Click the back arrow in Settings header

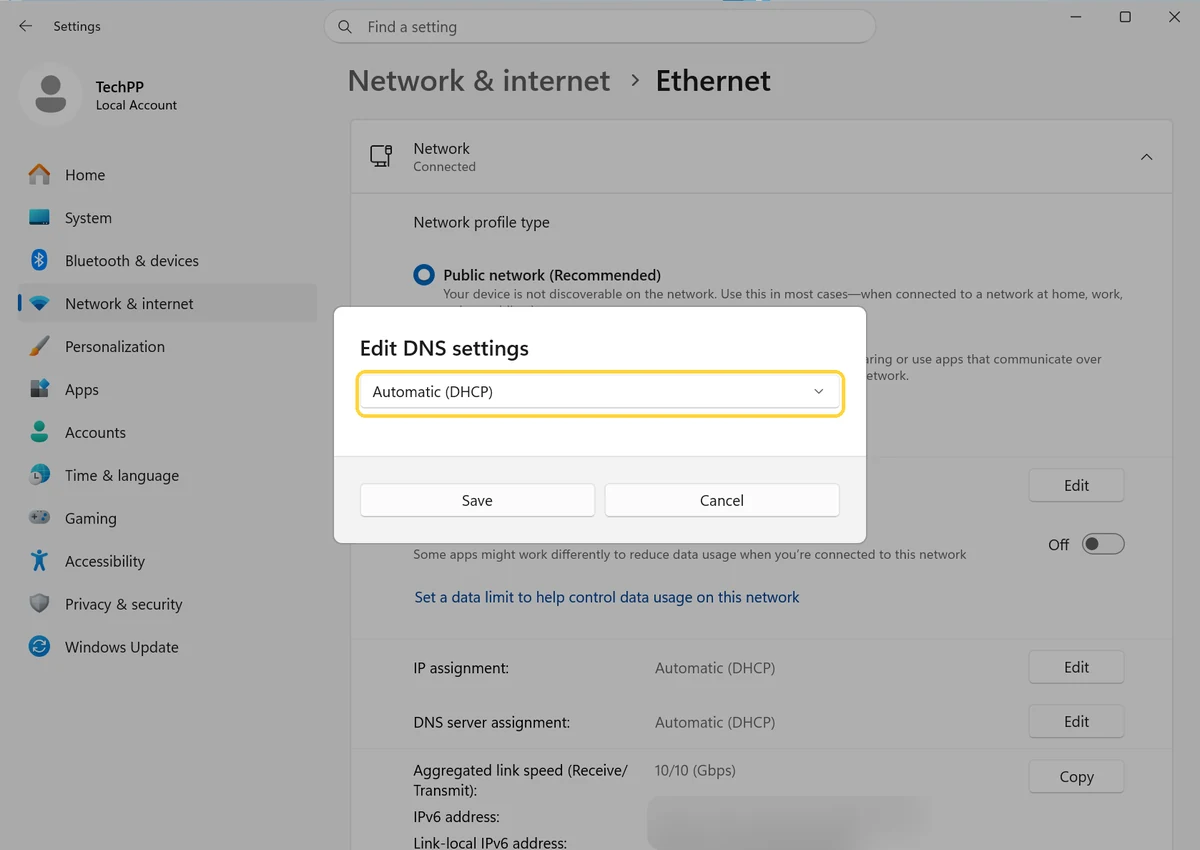click(26, 26)
